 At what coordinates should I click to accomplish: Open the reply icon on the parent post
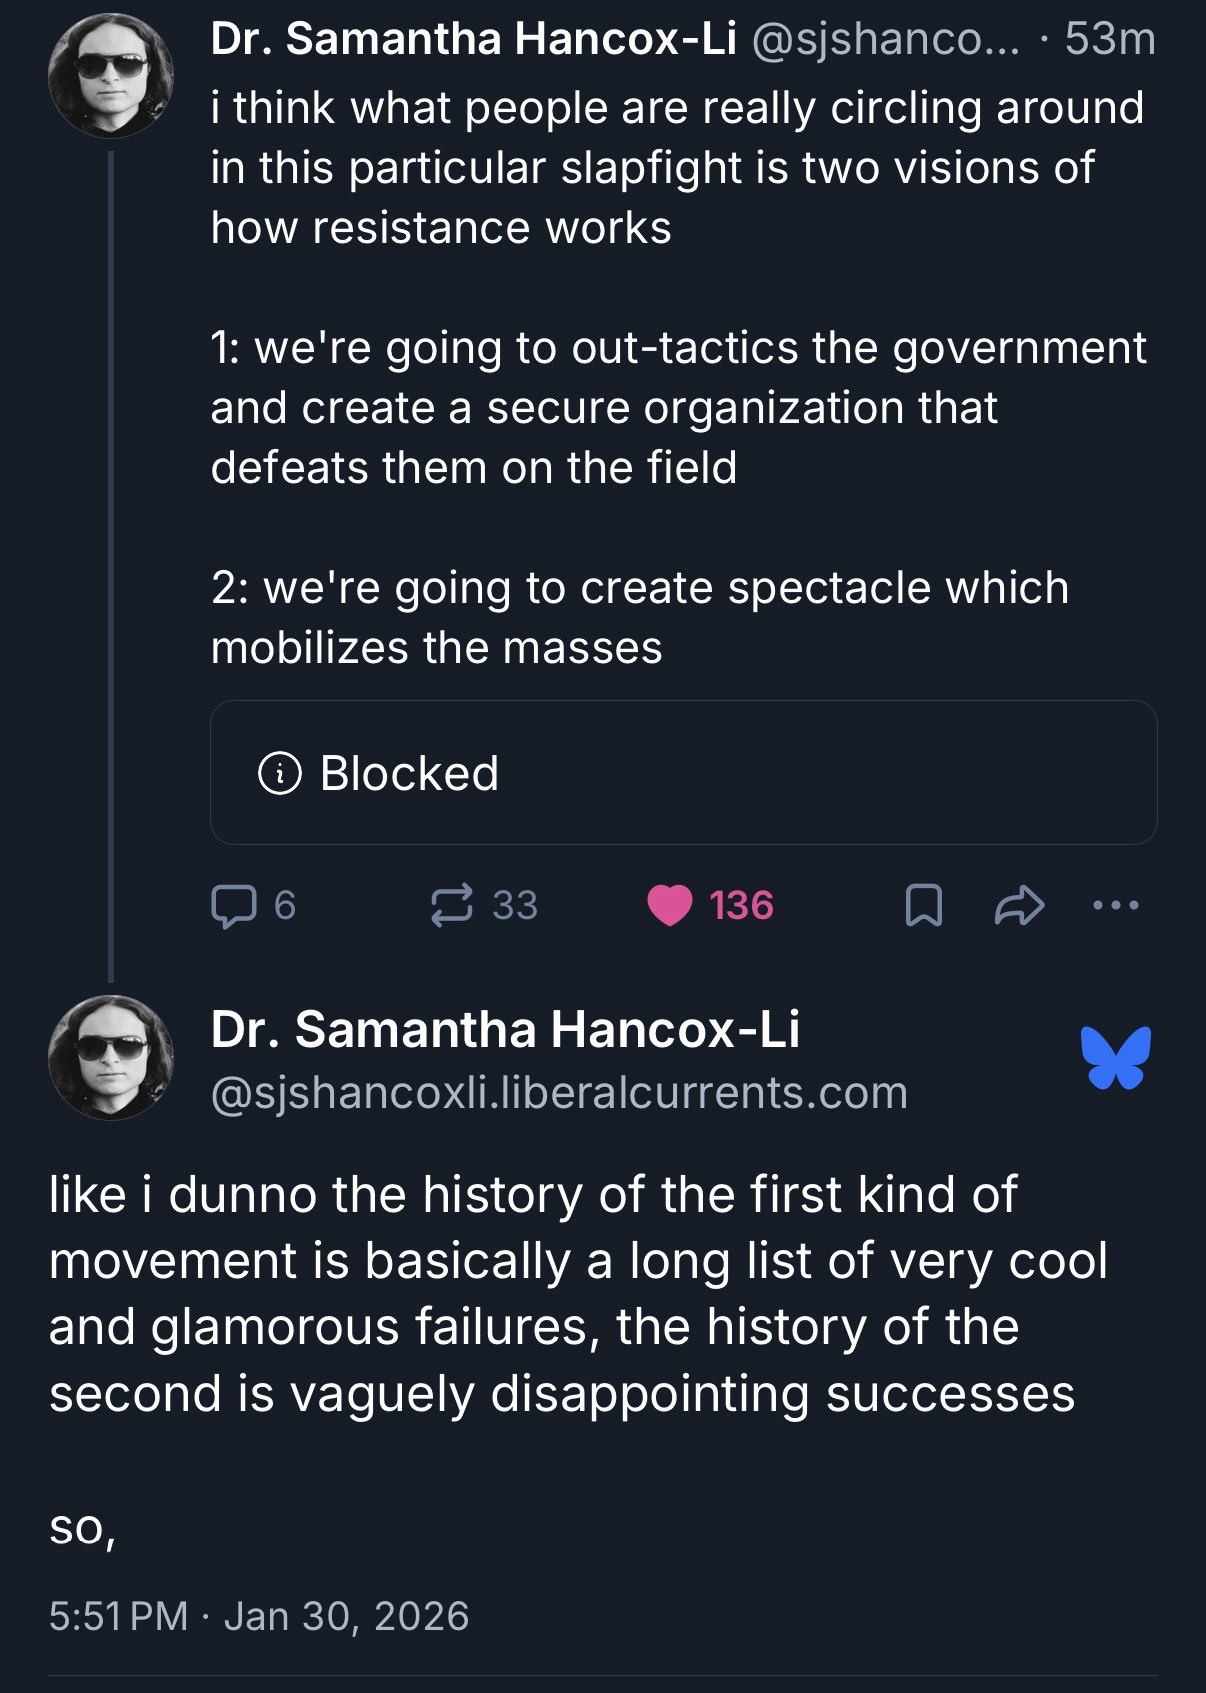[231, 906]
